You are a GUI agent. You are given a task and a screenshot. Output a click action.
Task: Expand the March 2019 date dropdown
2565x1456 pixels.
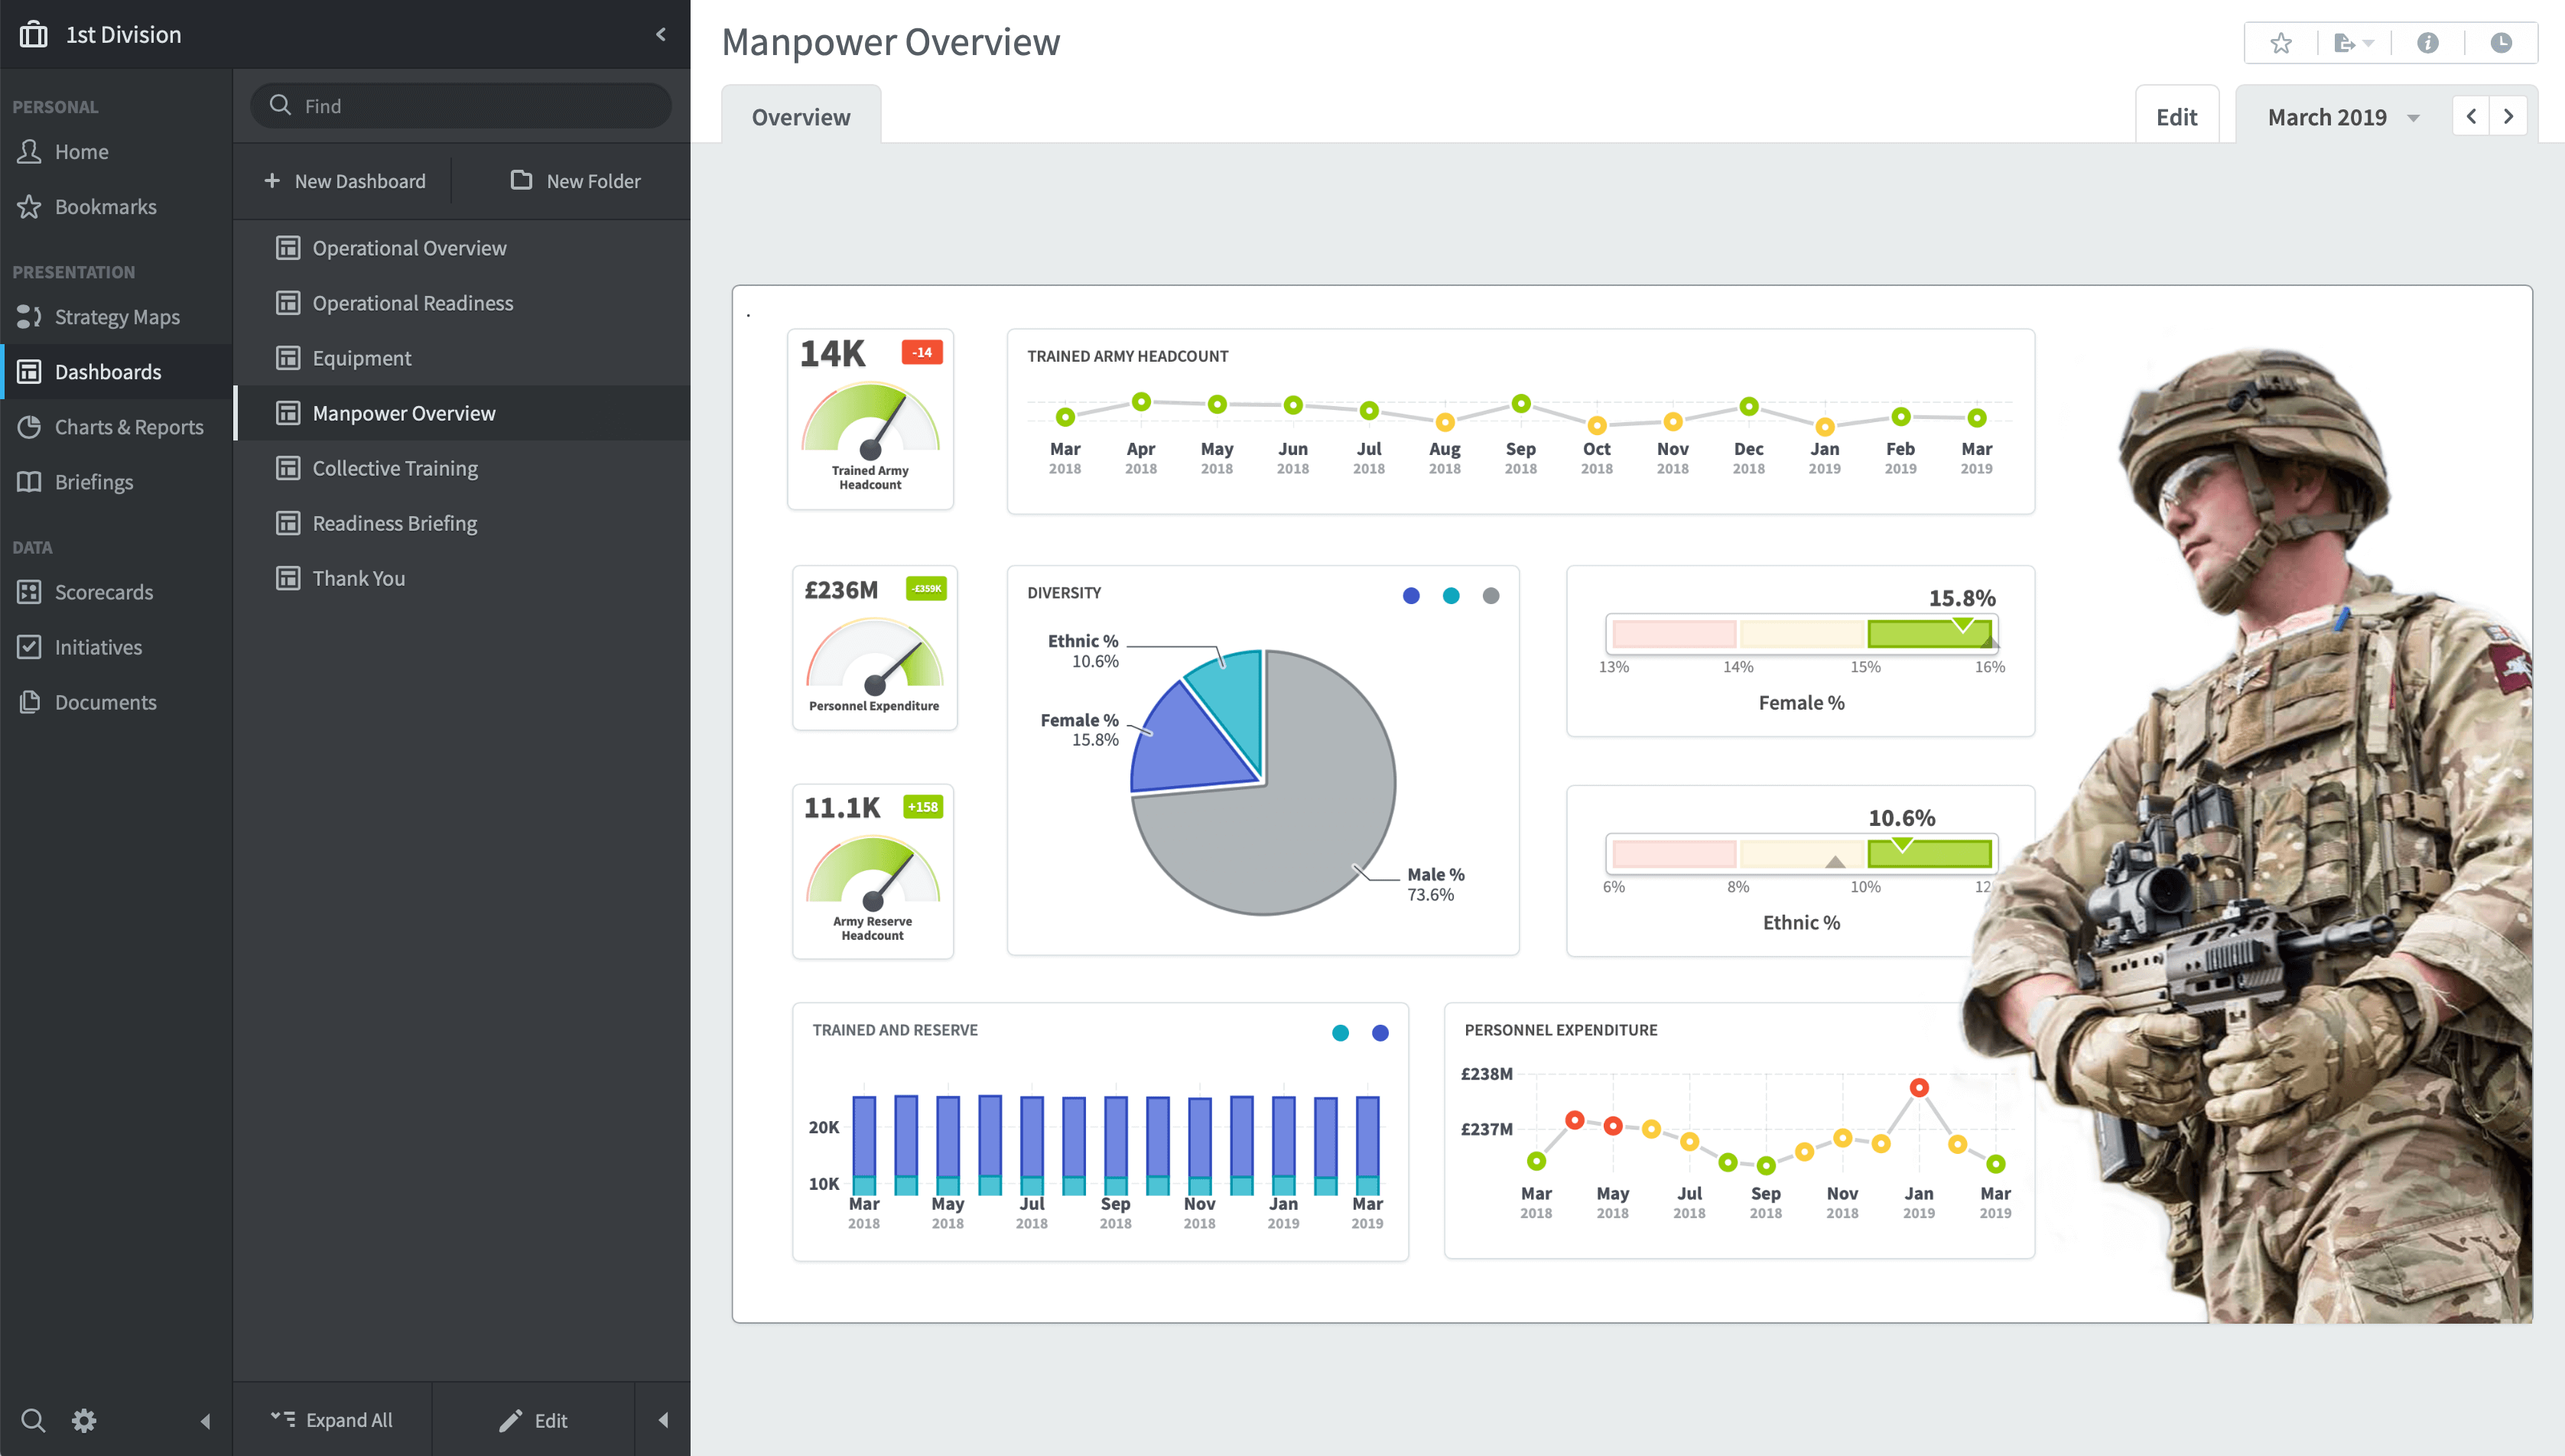click(2414, 118)
